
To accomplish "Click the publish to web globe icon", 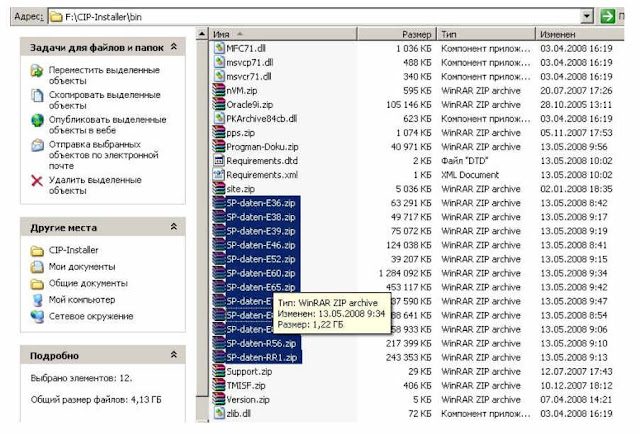I will click(37, 120).
